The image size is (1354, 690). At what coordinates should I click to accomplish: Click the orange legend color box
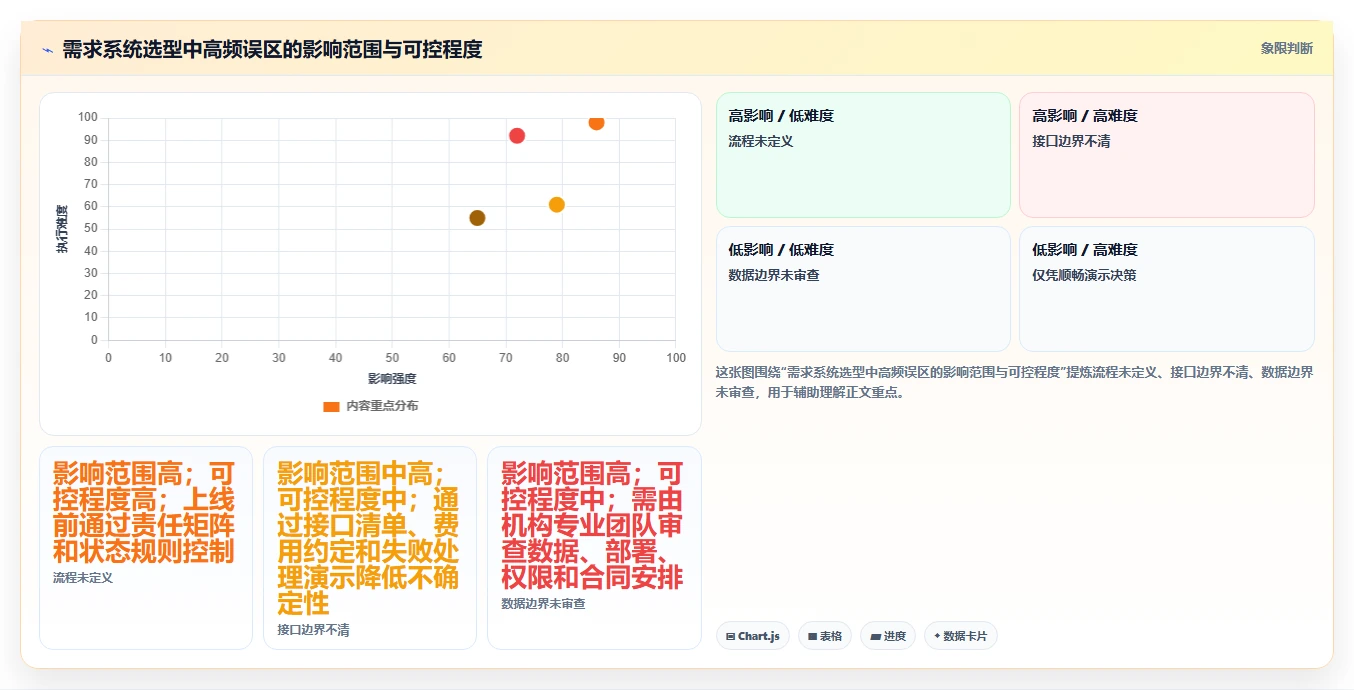pyautogui.click(x=331, y=406)
